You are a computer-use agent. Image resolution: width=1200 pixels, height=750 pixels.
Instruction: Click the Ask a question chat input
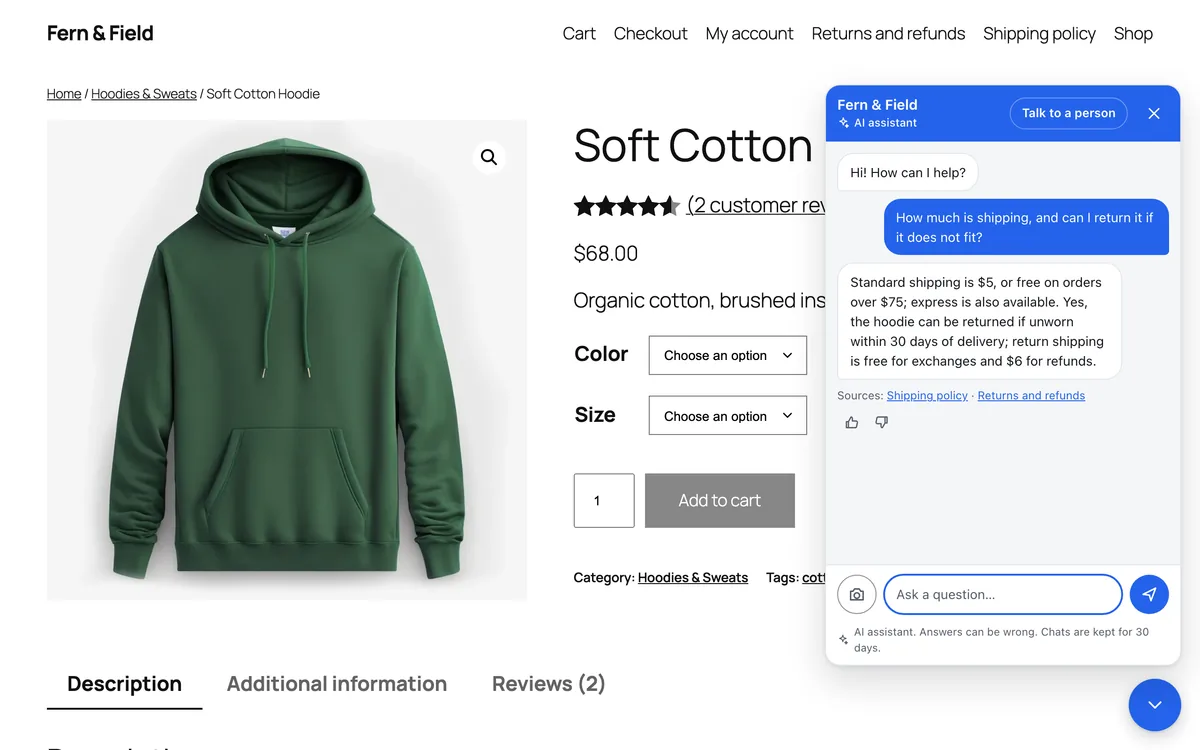[x=1003, y=594]
